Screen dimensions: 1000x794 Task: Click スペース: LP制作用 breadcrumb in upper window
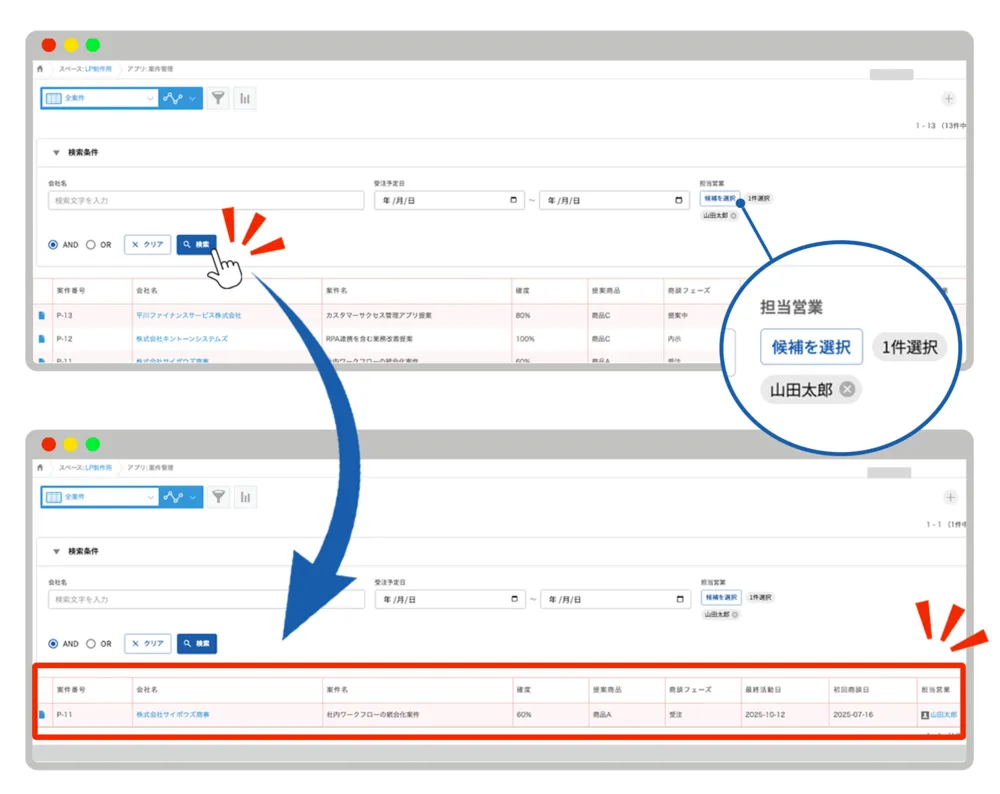(85, 69)
